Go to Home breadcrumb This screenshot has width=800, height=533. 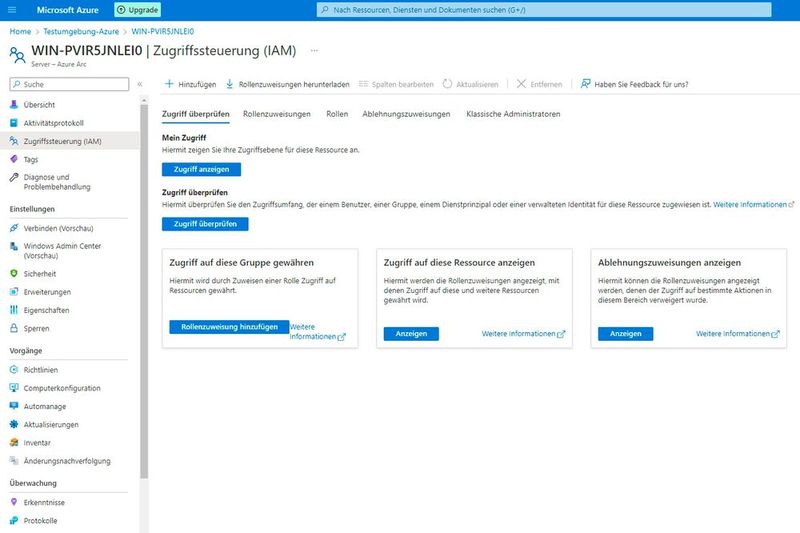pos(20,32)
